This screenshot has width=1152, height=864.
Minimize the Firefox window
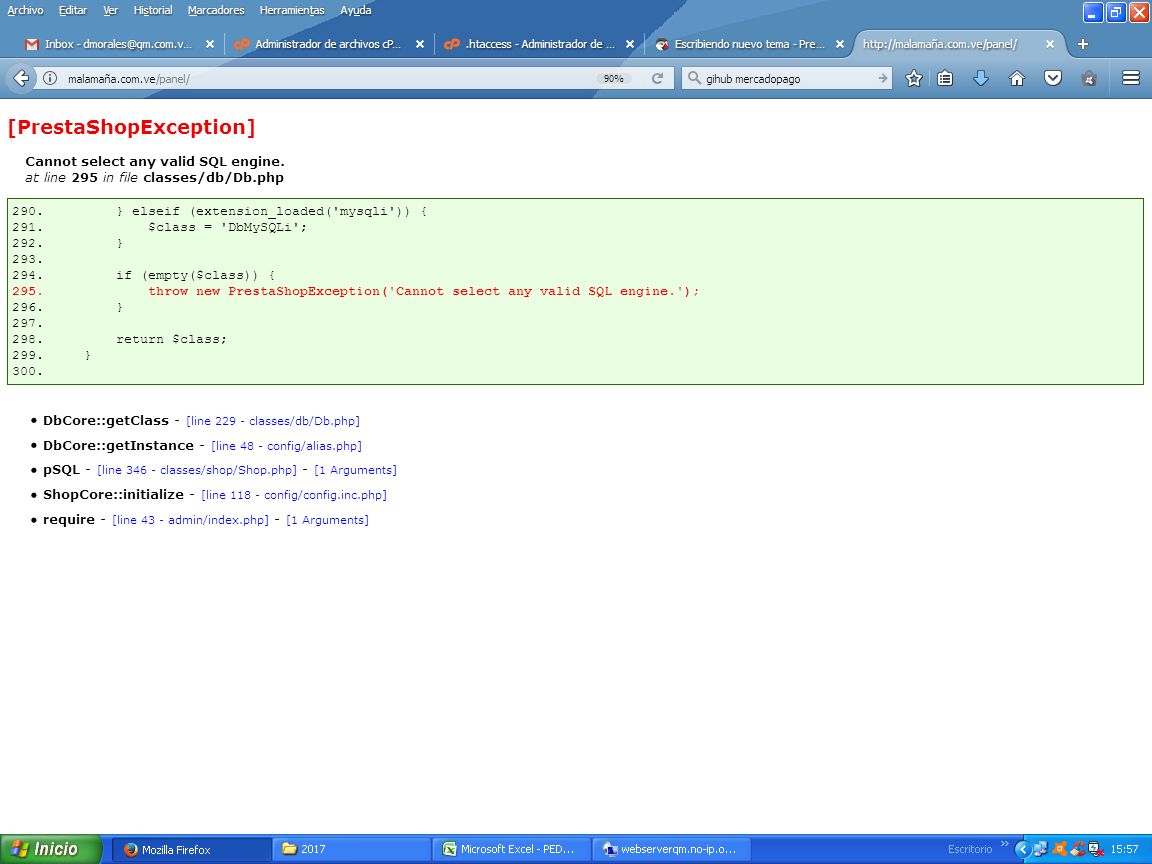click(1093, 12)
